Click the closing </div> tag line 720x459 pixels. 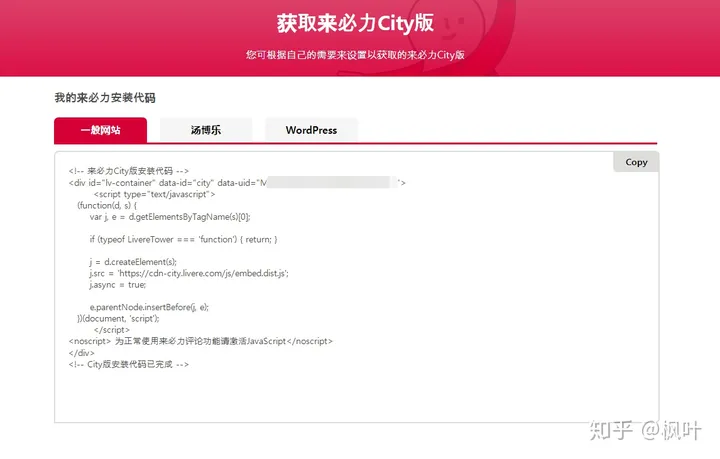tap(81, 353)
